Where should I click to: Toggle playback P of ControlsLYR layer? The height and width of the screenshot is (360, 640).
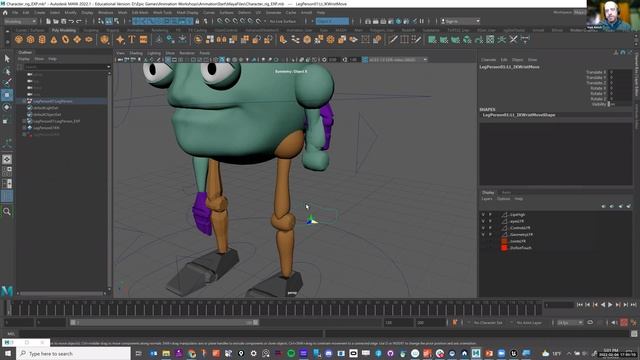tap(491, 228)
